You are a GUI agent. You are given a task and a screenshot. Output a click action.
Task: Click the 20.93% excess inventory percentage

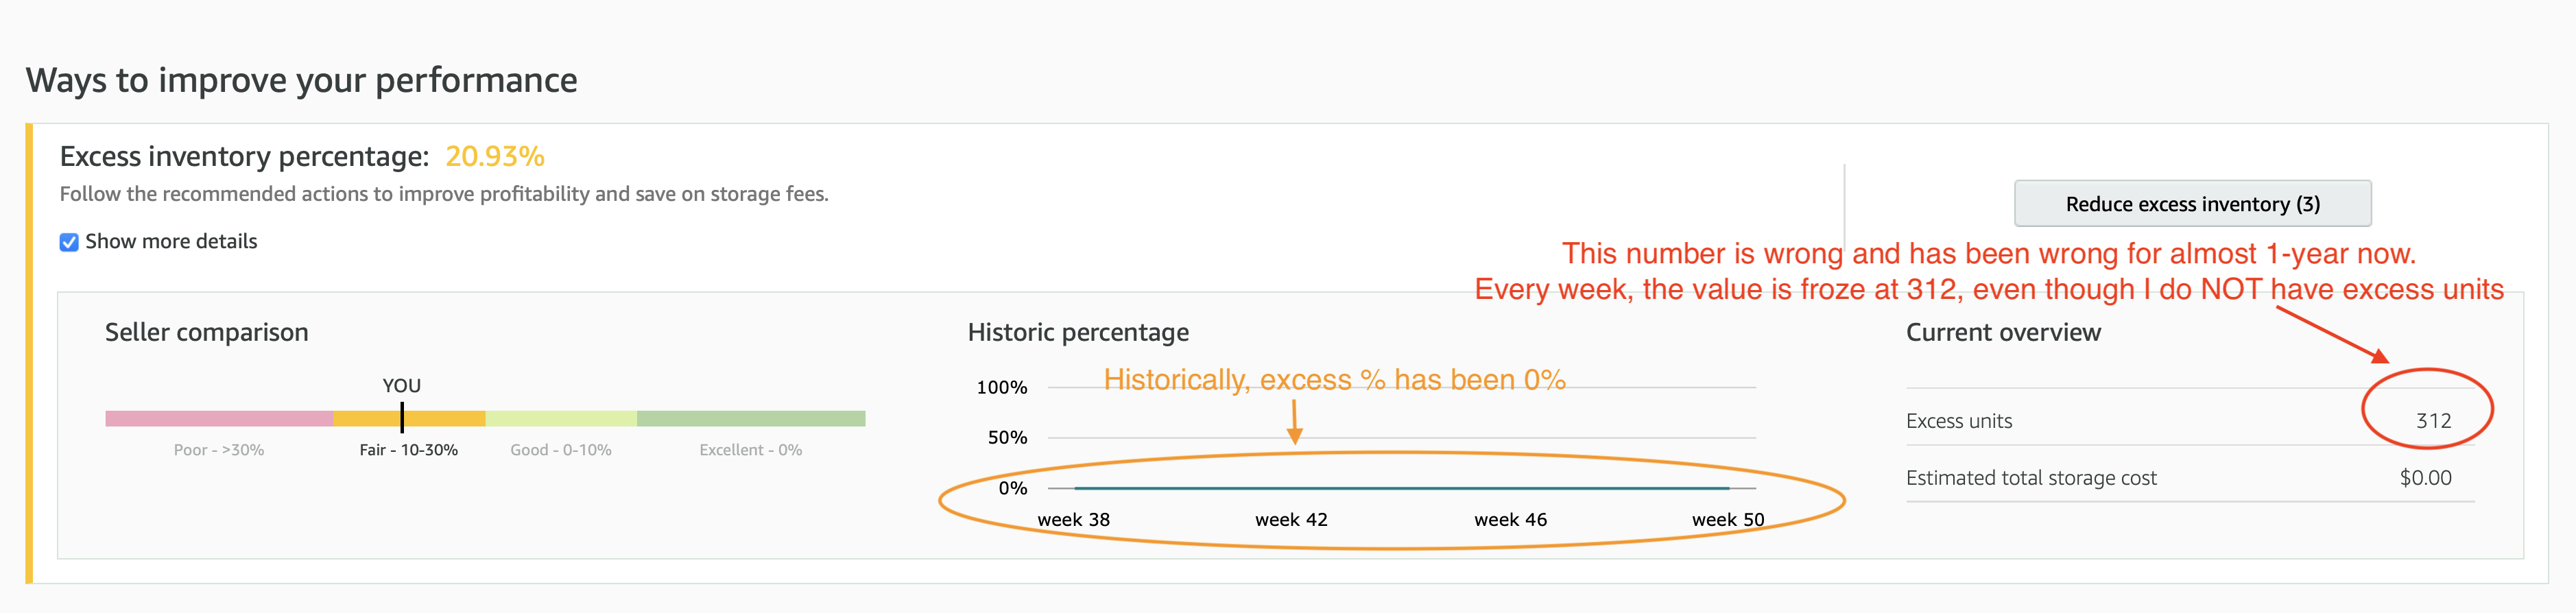pyautogui.click(x=494, y=156)
